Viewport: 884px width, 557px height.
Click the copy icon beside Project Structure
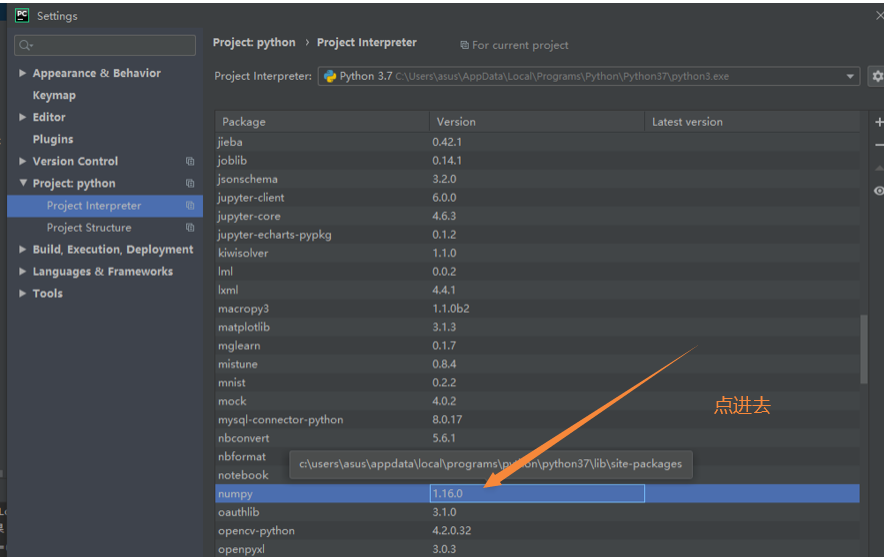coord(190,227)
